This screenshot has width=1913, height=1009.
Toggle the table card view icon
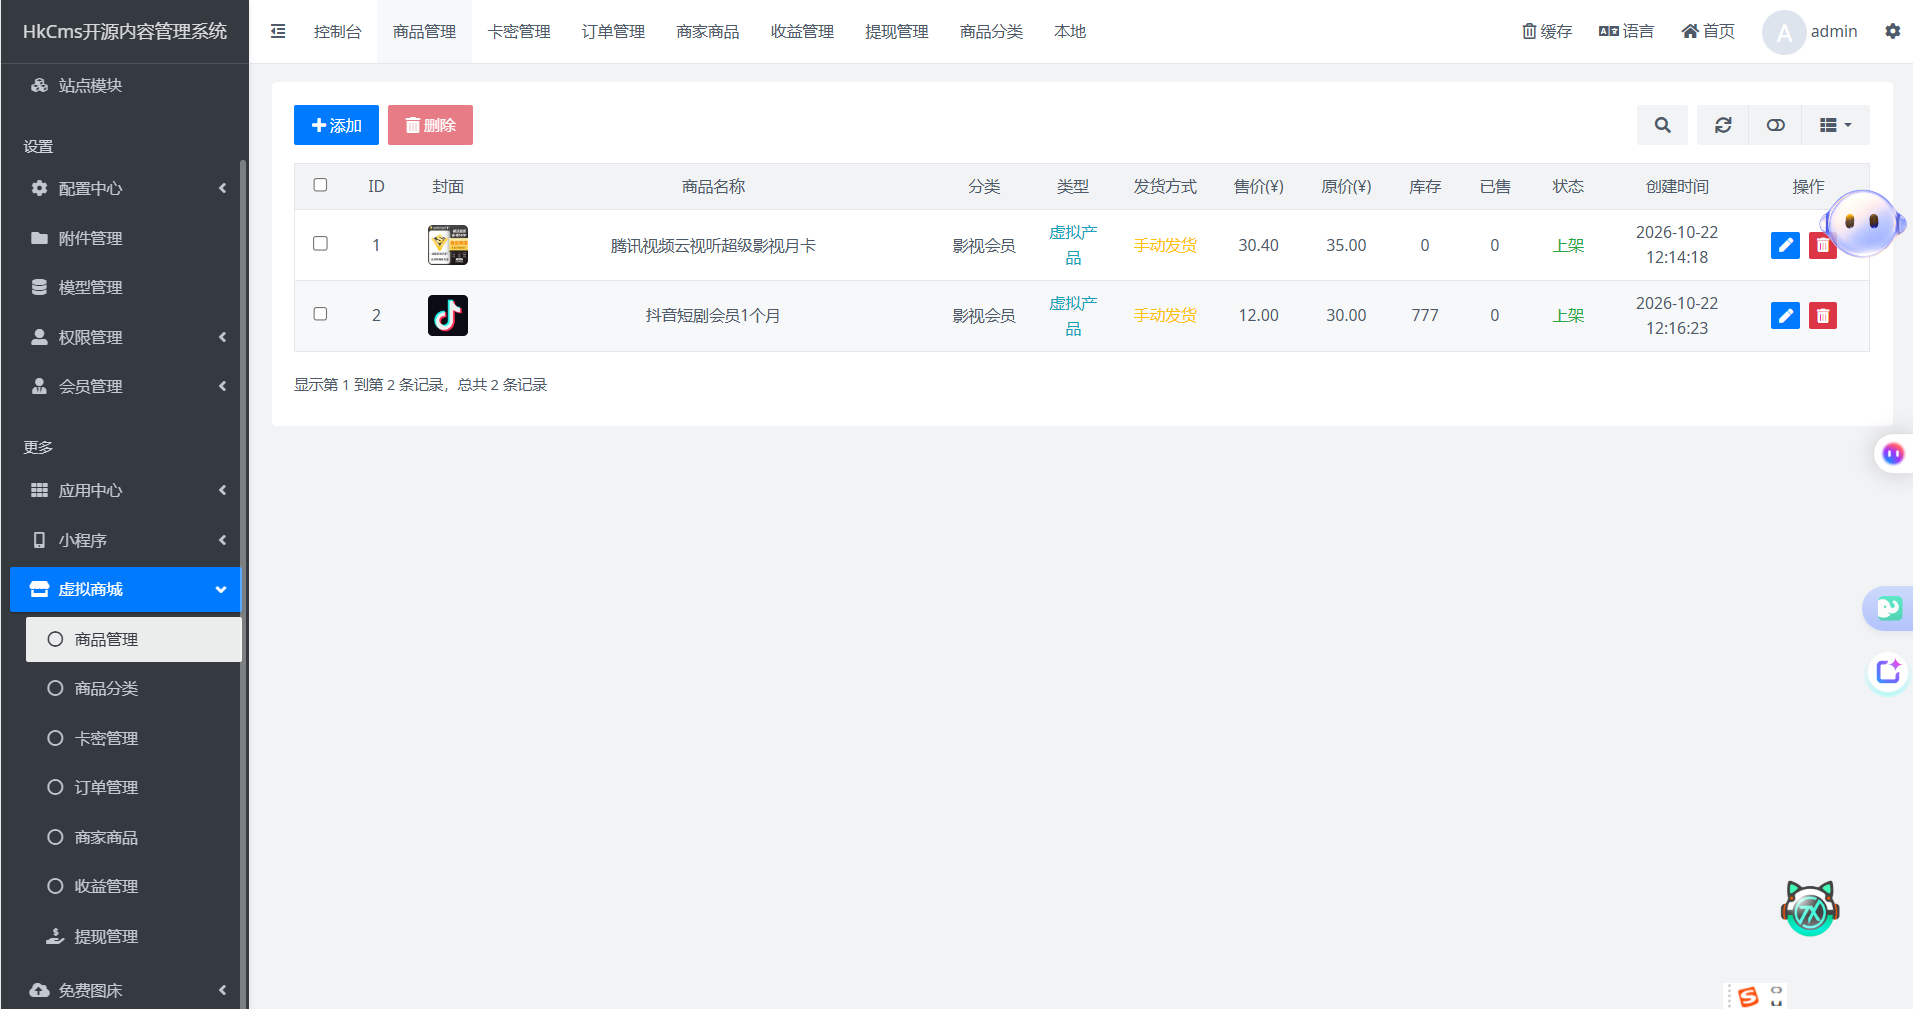click(1776, 125)
